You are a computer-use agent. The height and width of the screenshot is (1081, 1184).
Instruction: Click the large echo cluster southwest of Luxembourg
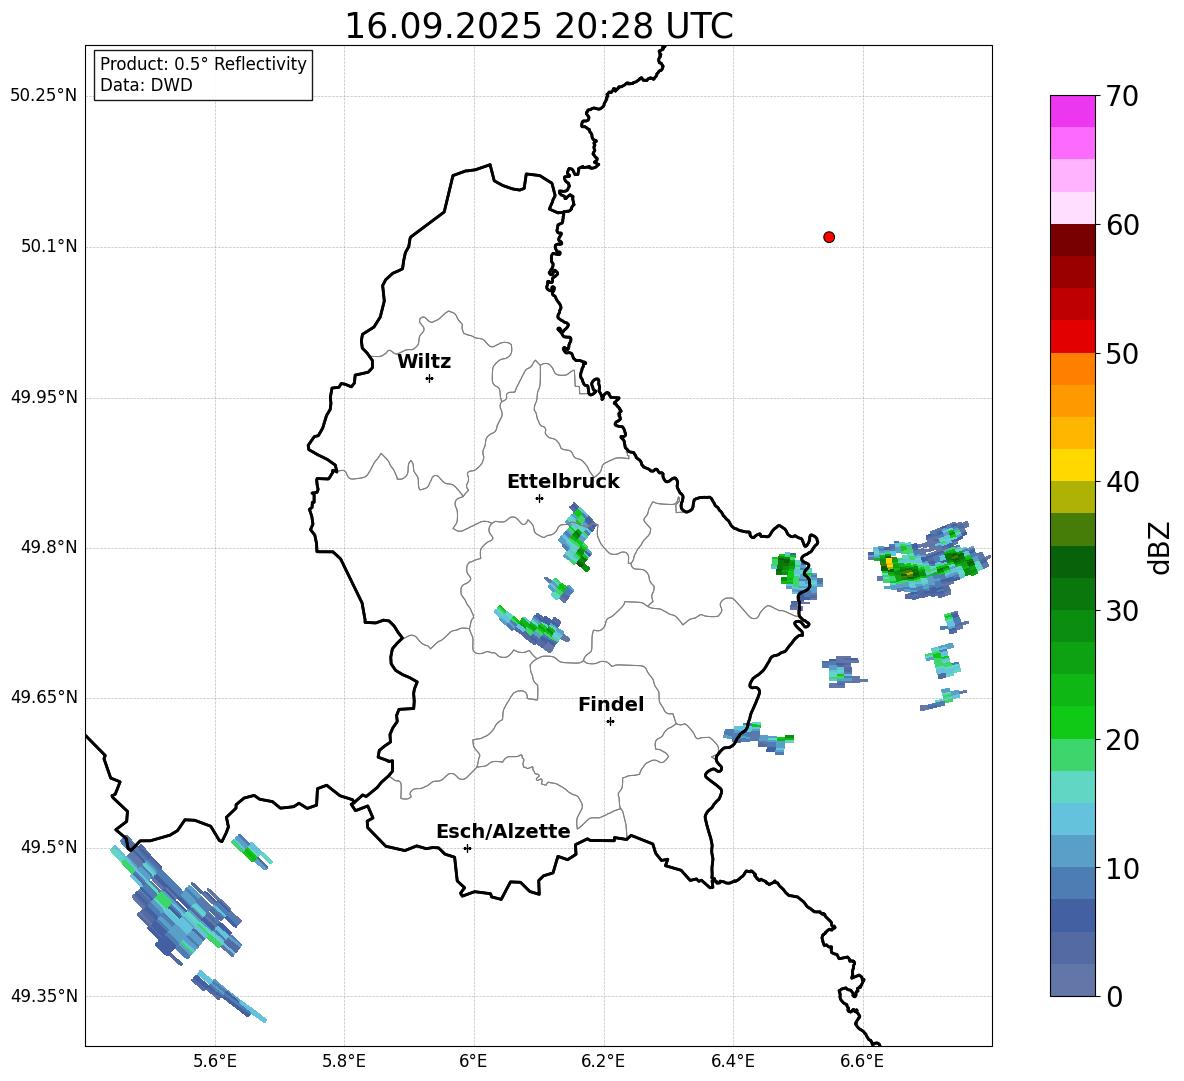177,902
